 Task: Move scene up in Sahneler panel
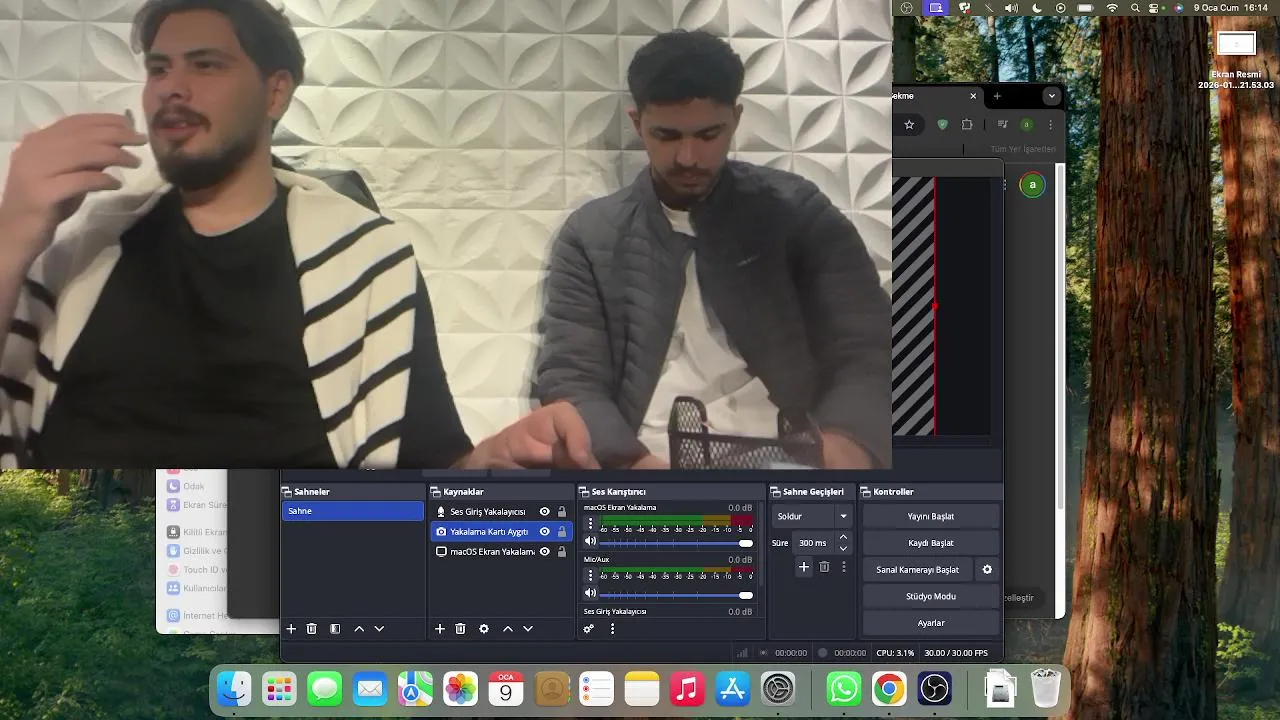point(359,629)
